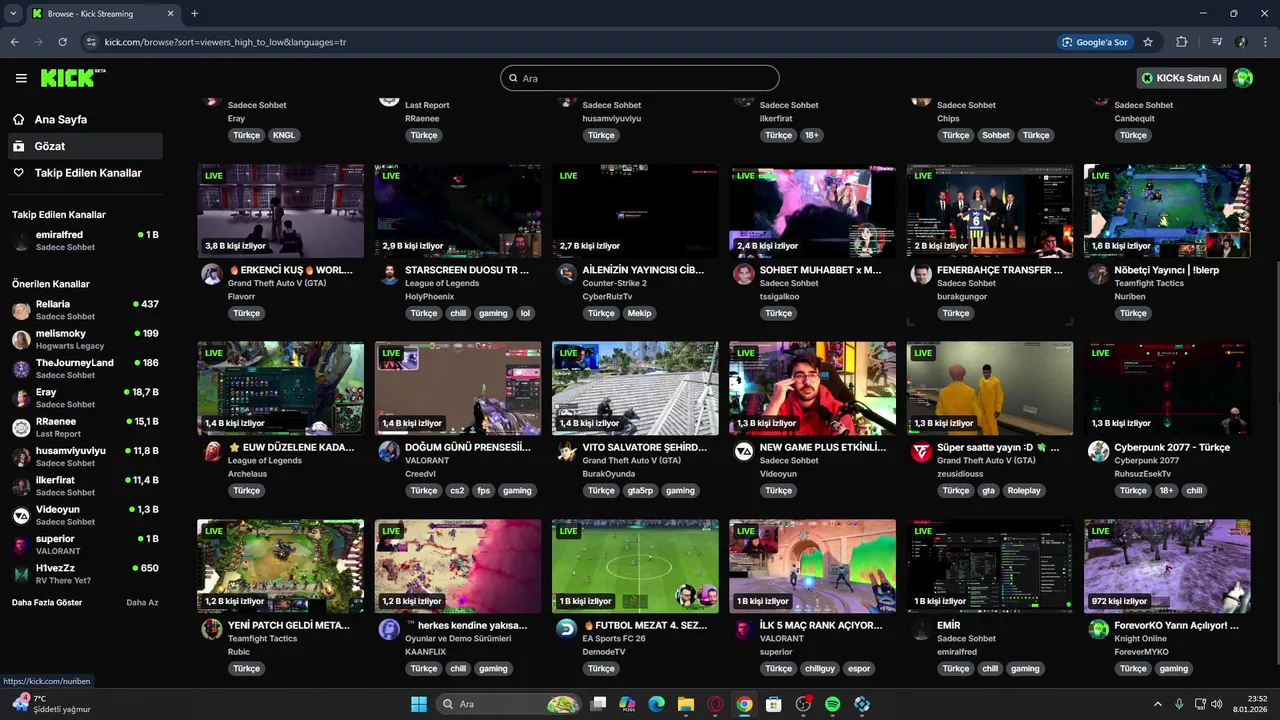Click Mekip tag under CyberRuizTv
The height and width of the screenshot is (720, 1280).
[x=638, y=313]
